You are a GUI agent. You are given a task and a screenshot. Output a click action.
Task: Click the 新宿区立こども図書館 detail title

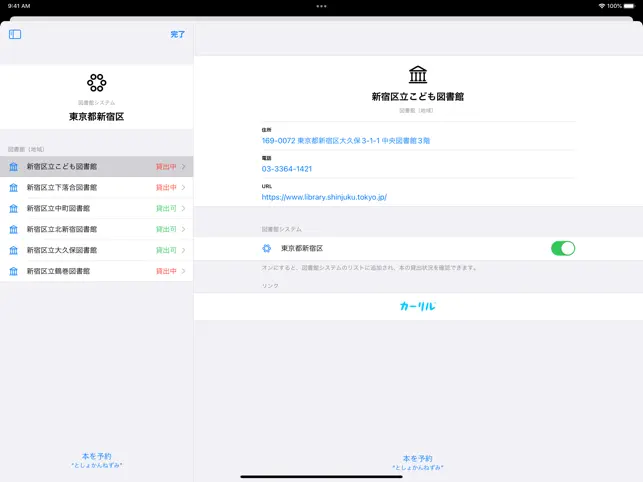click(418, 97)
